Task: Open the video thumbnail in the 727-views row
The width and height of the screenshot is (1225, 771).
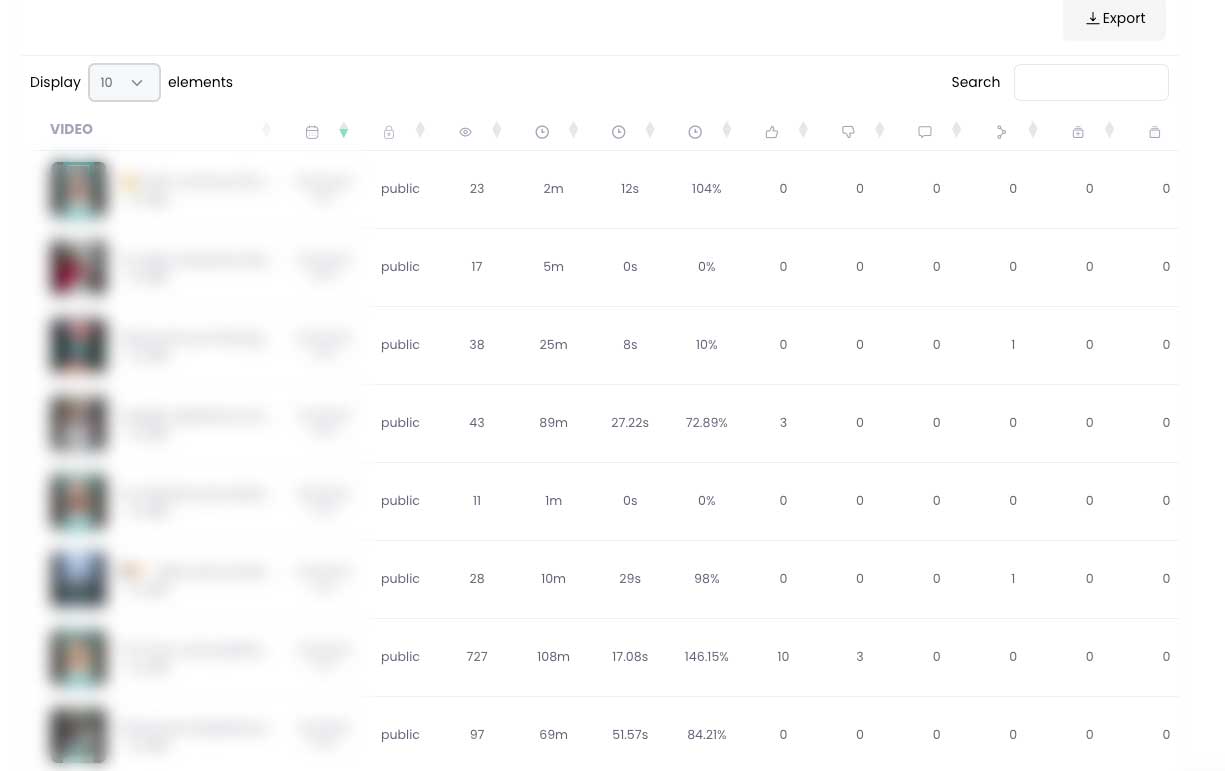Action: coord(79,657)
